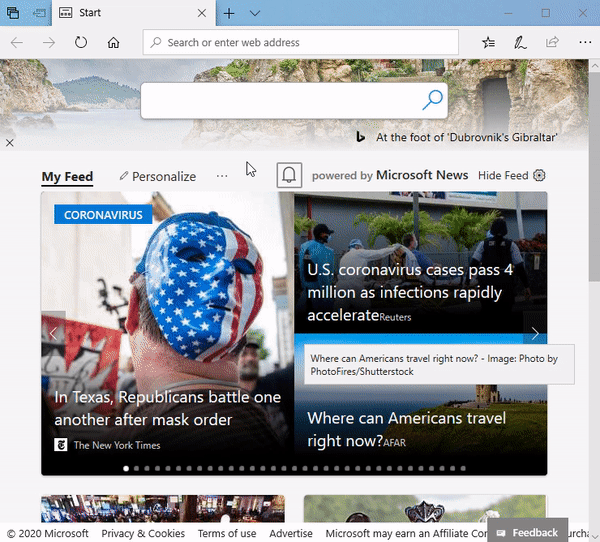Click the Add notes pen icon

tap(520, 42)
